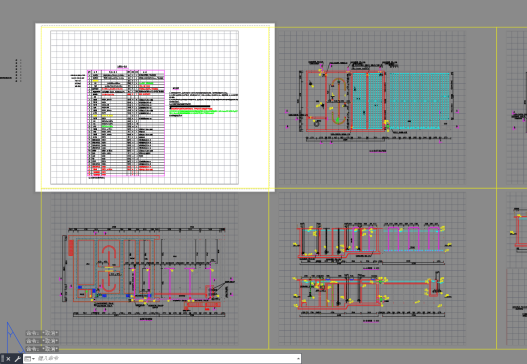The image size is (527, 364).
Task: Select the magenta-bordered table on the white sheet
Action: [x=126, y=123]
